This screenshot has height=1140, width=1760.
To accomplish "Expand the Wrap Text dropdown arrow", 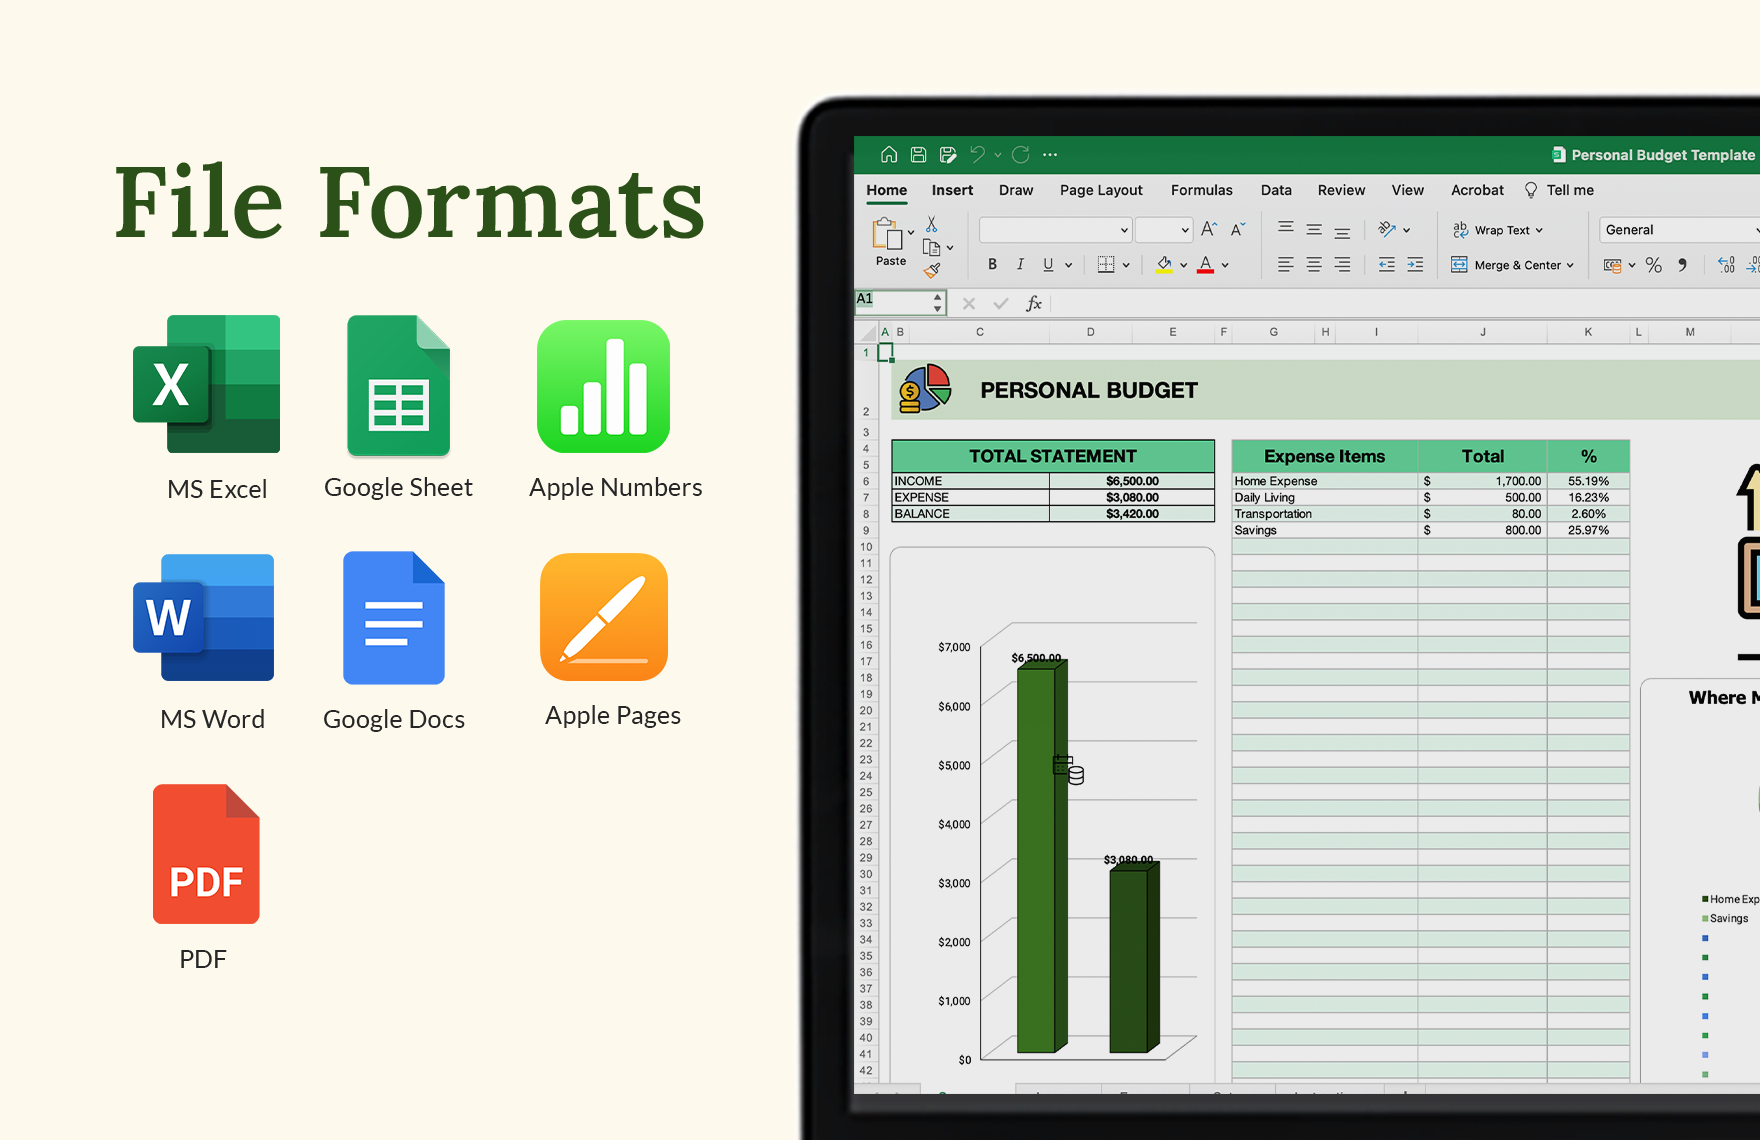I will coord(1539,230).
